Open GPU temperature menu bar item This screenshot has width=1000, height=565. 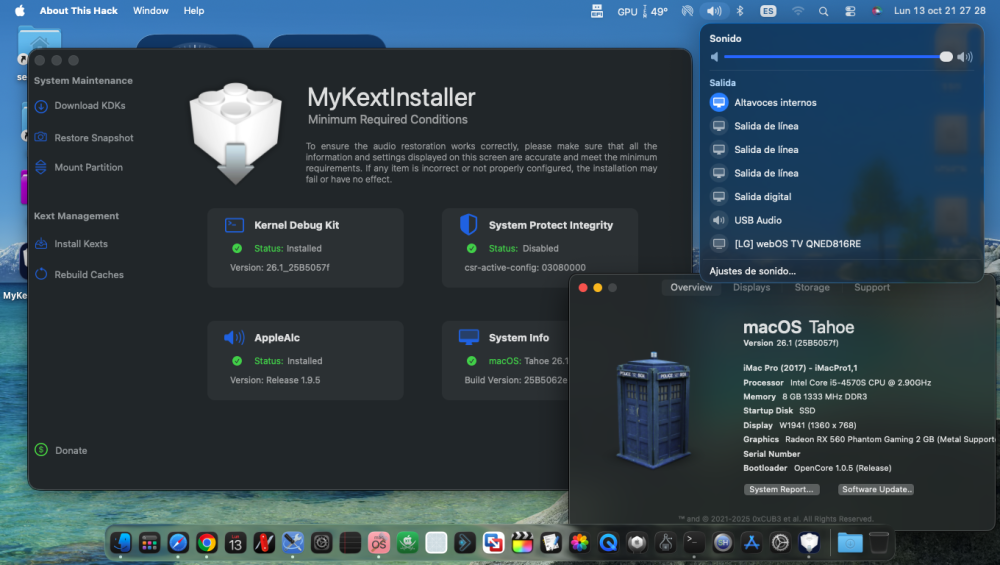tap(642, 11)
